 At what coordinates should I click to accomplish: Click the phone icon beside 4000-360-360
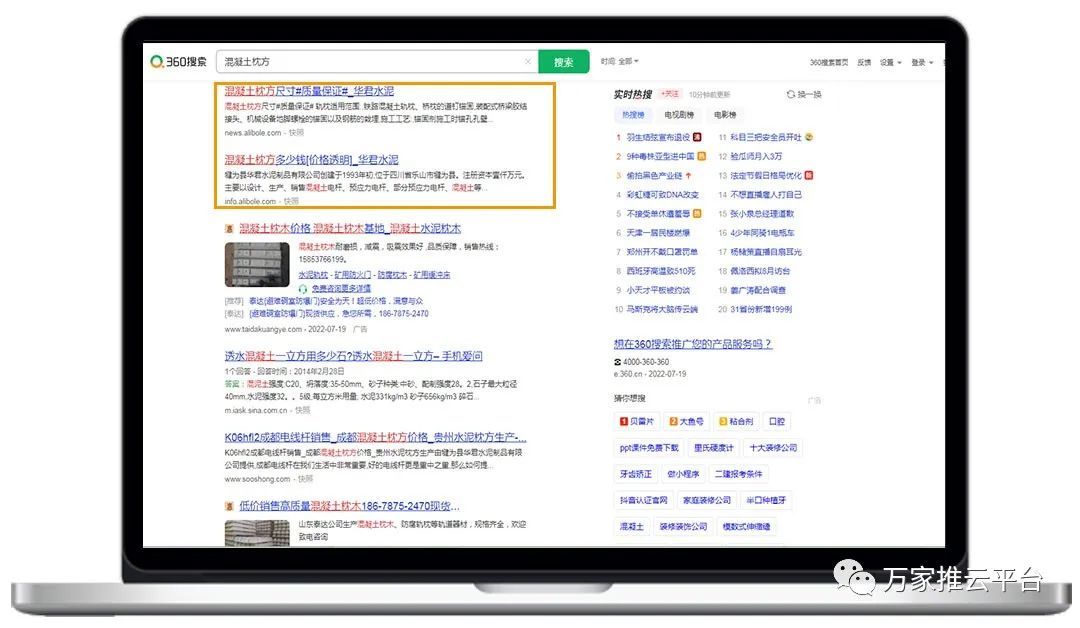click(x=618, y=362)
